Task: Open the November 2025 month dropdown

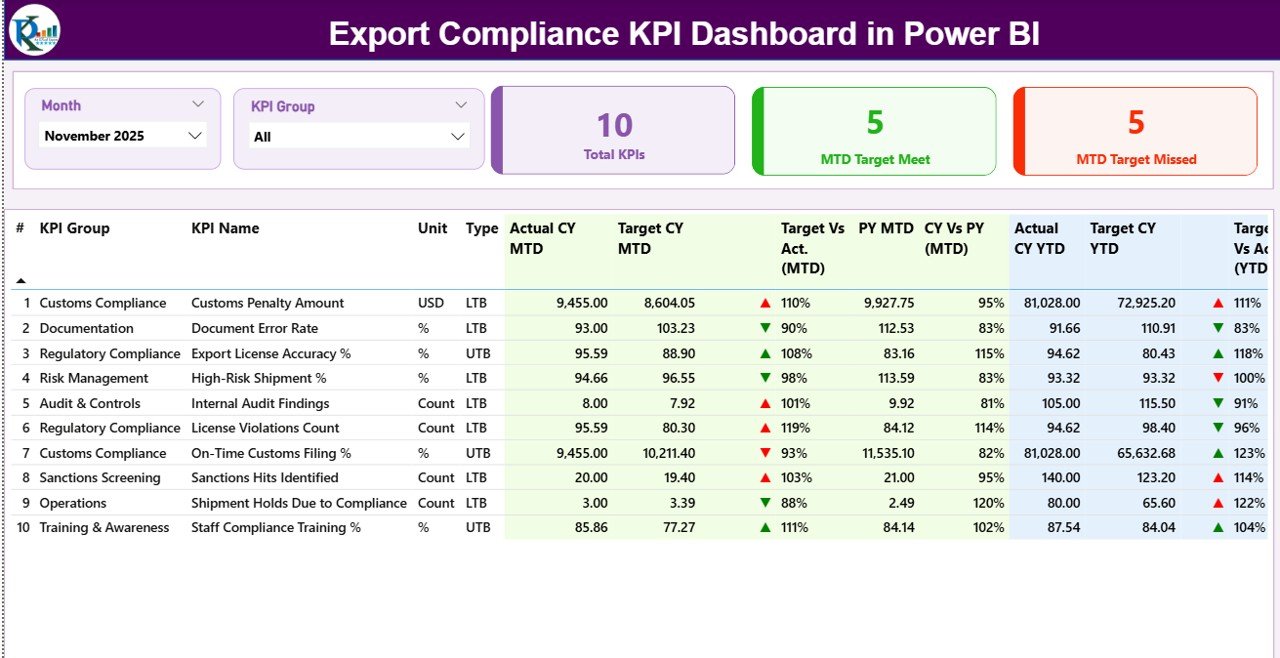Action: point(122,135)
